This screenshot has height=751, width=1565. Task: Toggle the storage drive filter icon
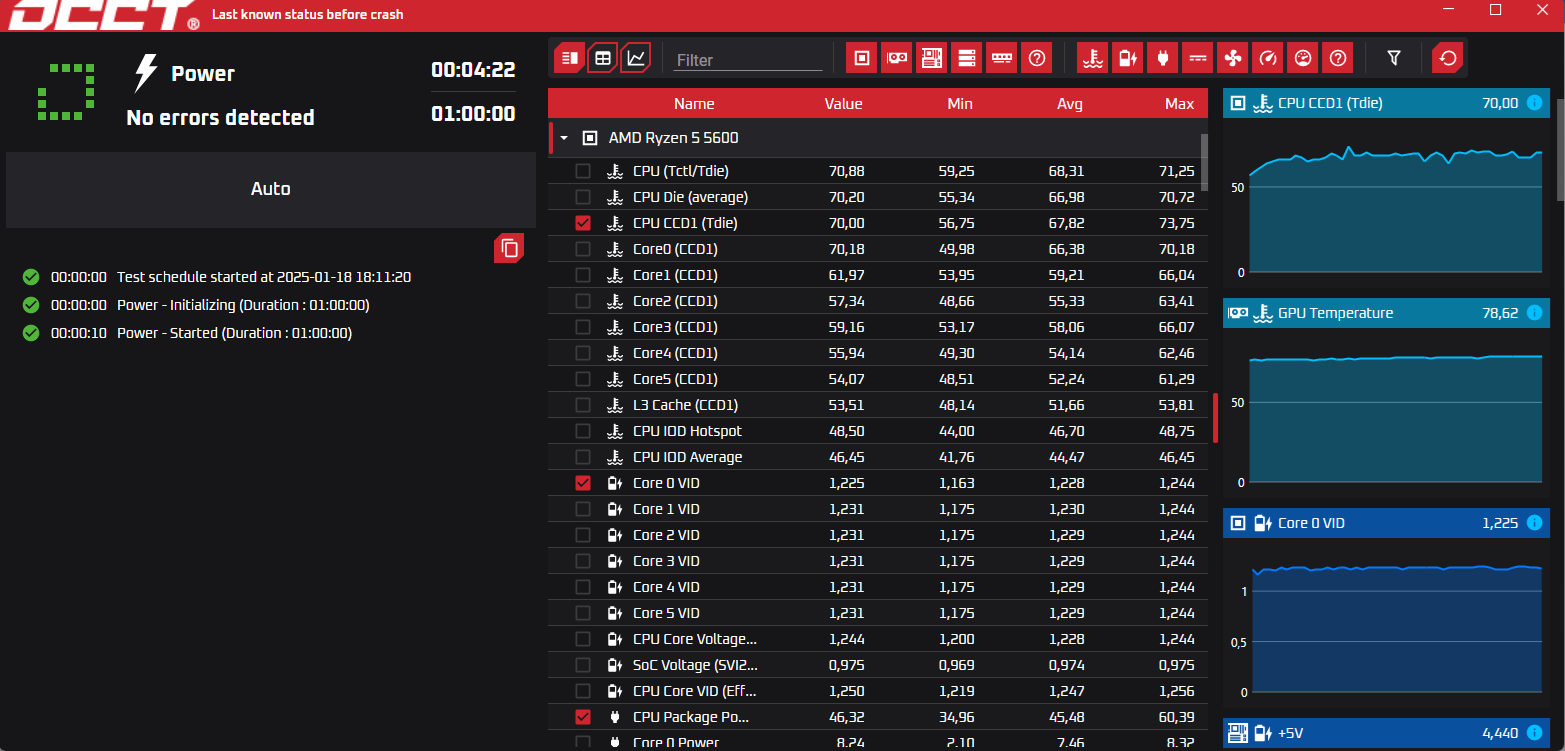[x=966, y=59]
